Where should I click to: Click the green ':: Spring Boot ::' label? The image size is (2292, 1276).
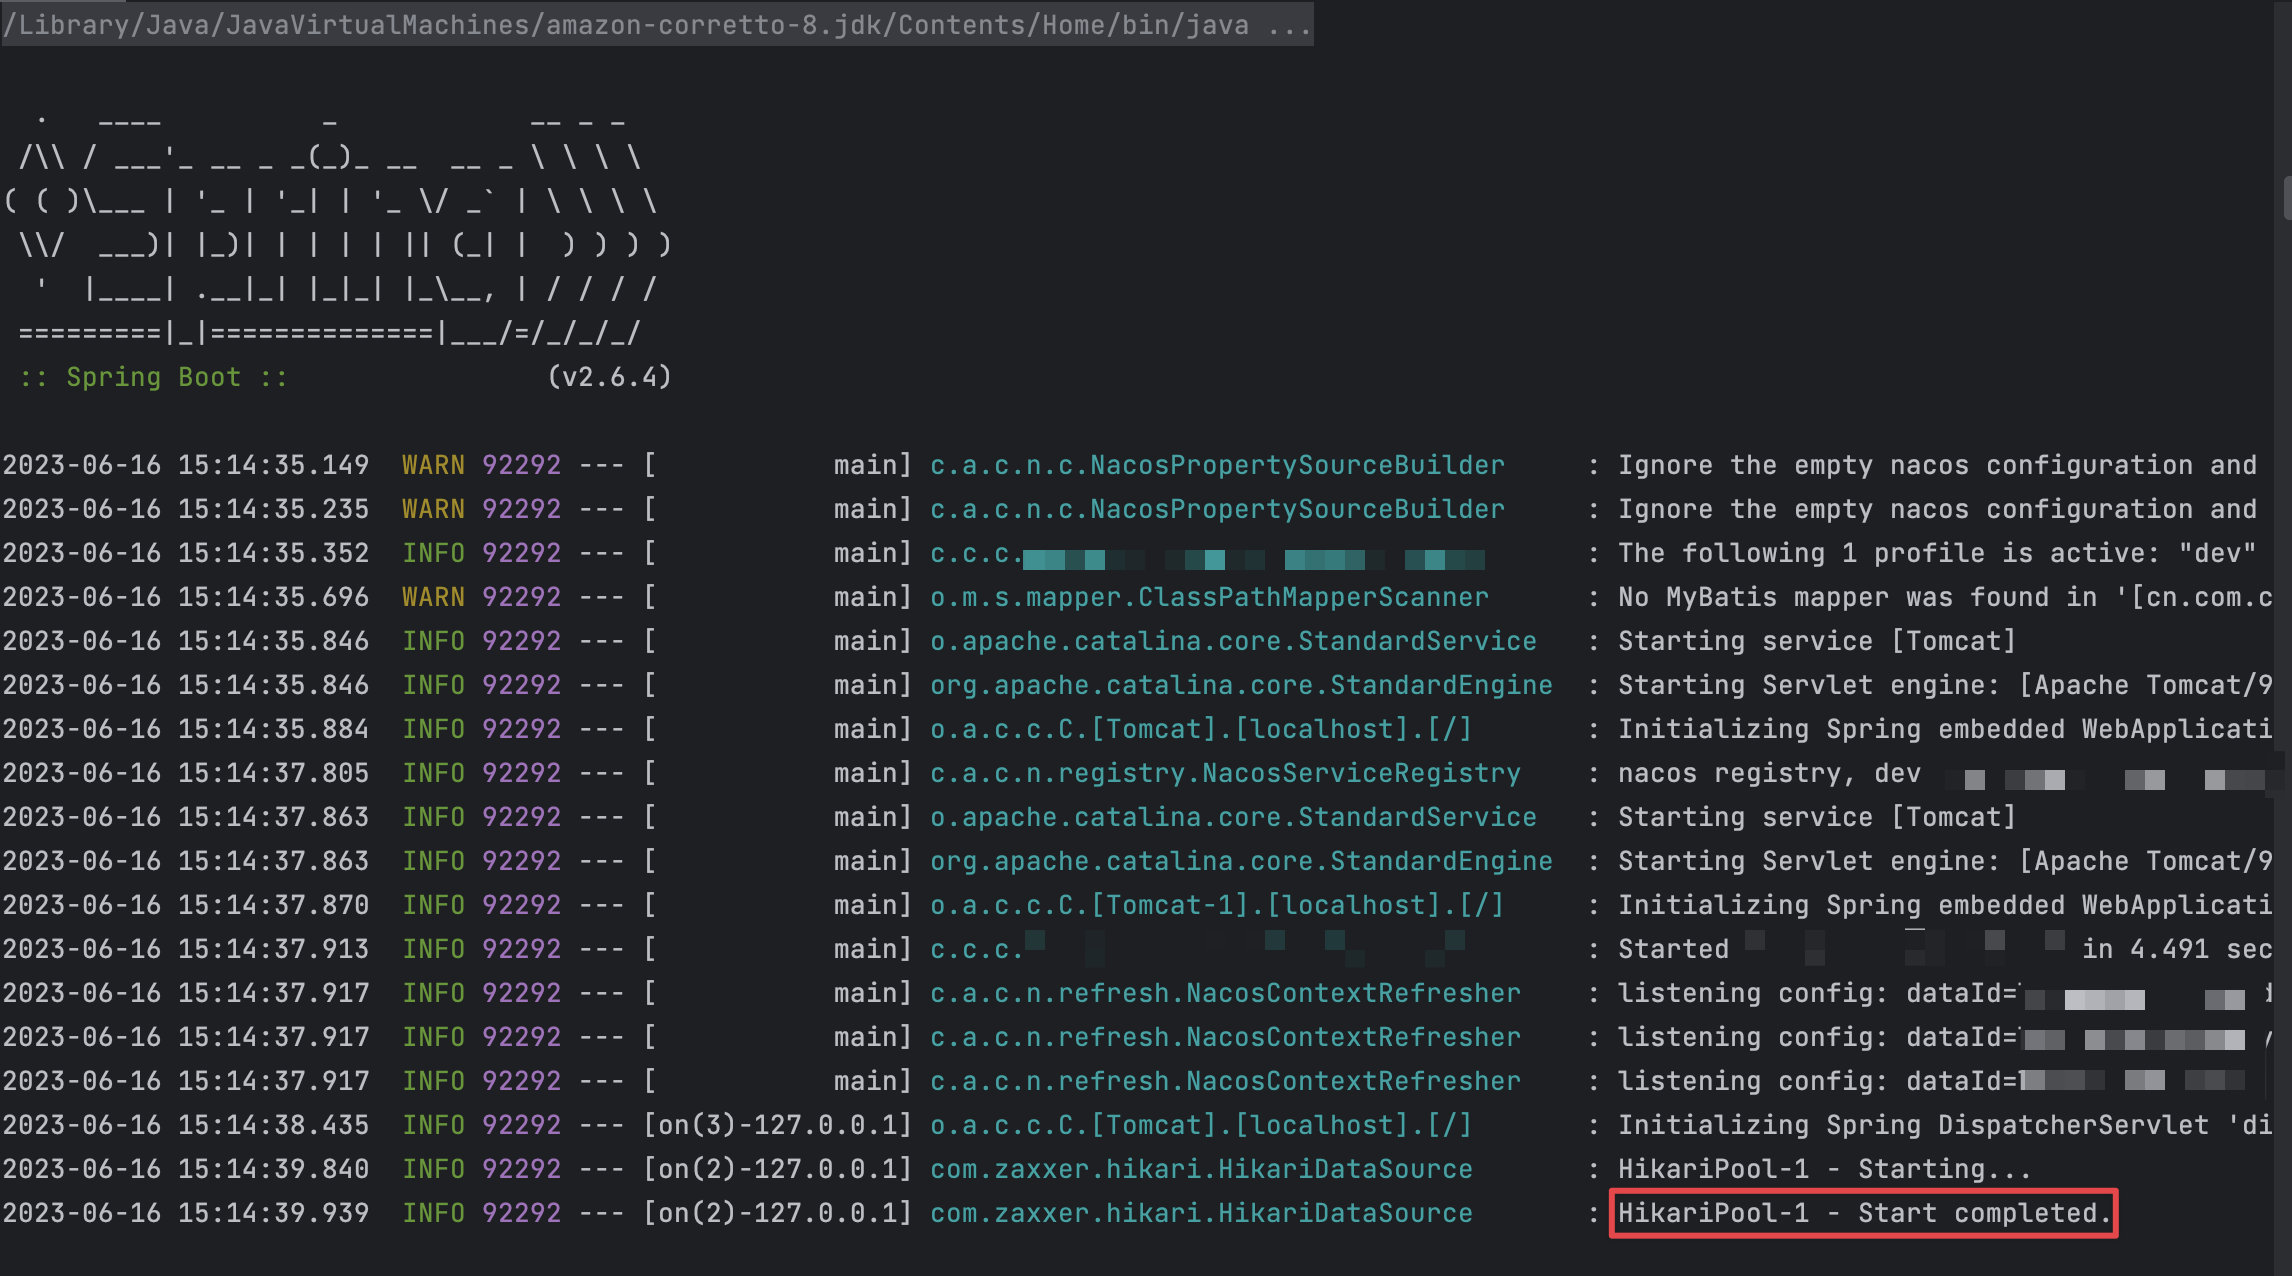click(153, 377)
